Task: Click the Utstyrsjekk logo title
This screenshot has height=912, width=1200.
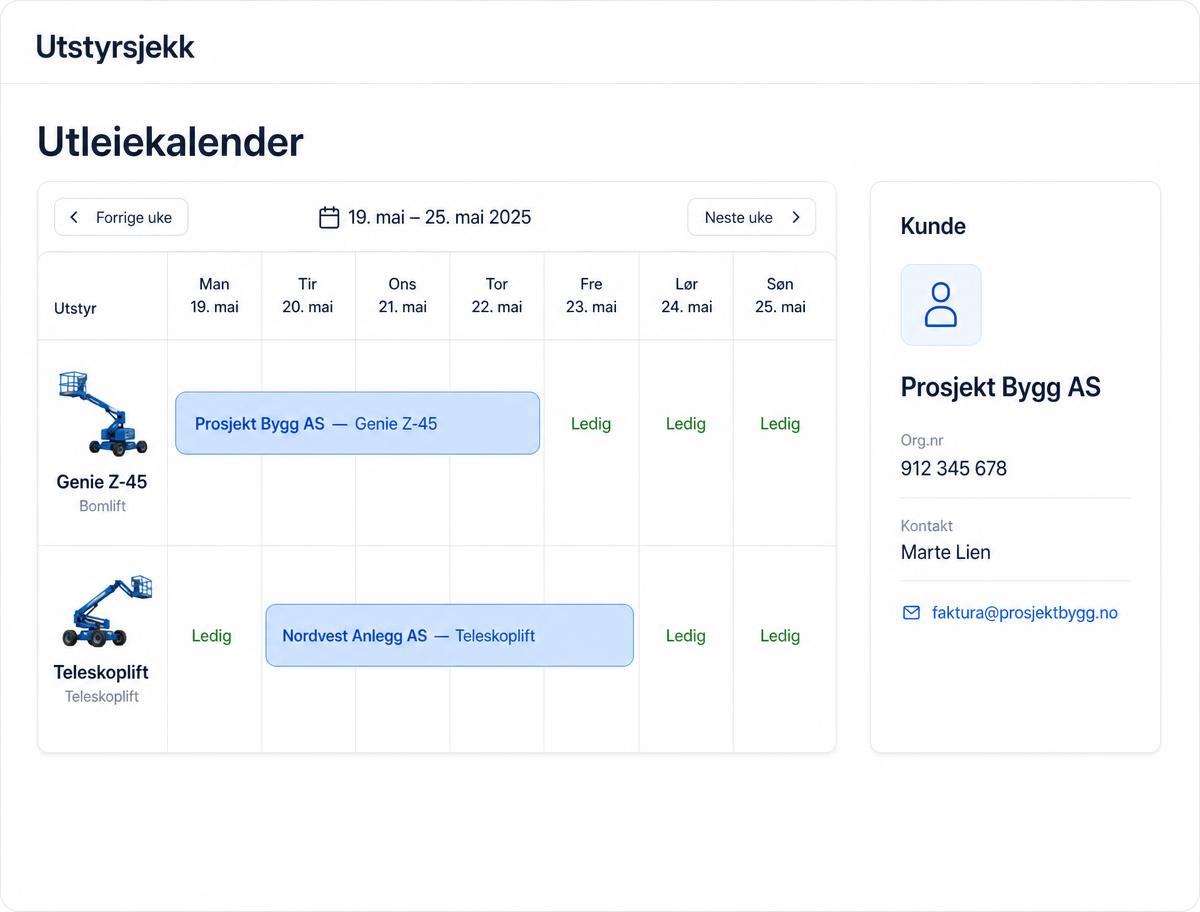Action: [115, 46]
